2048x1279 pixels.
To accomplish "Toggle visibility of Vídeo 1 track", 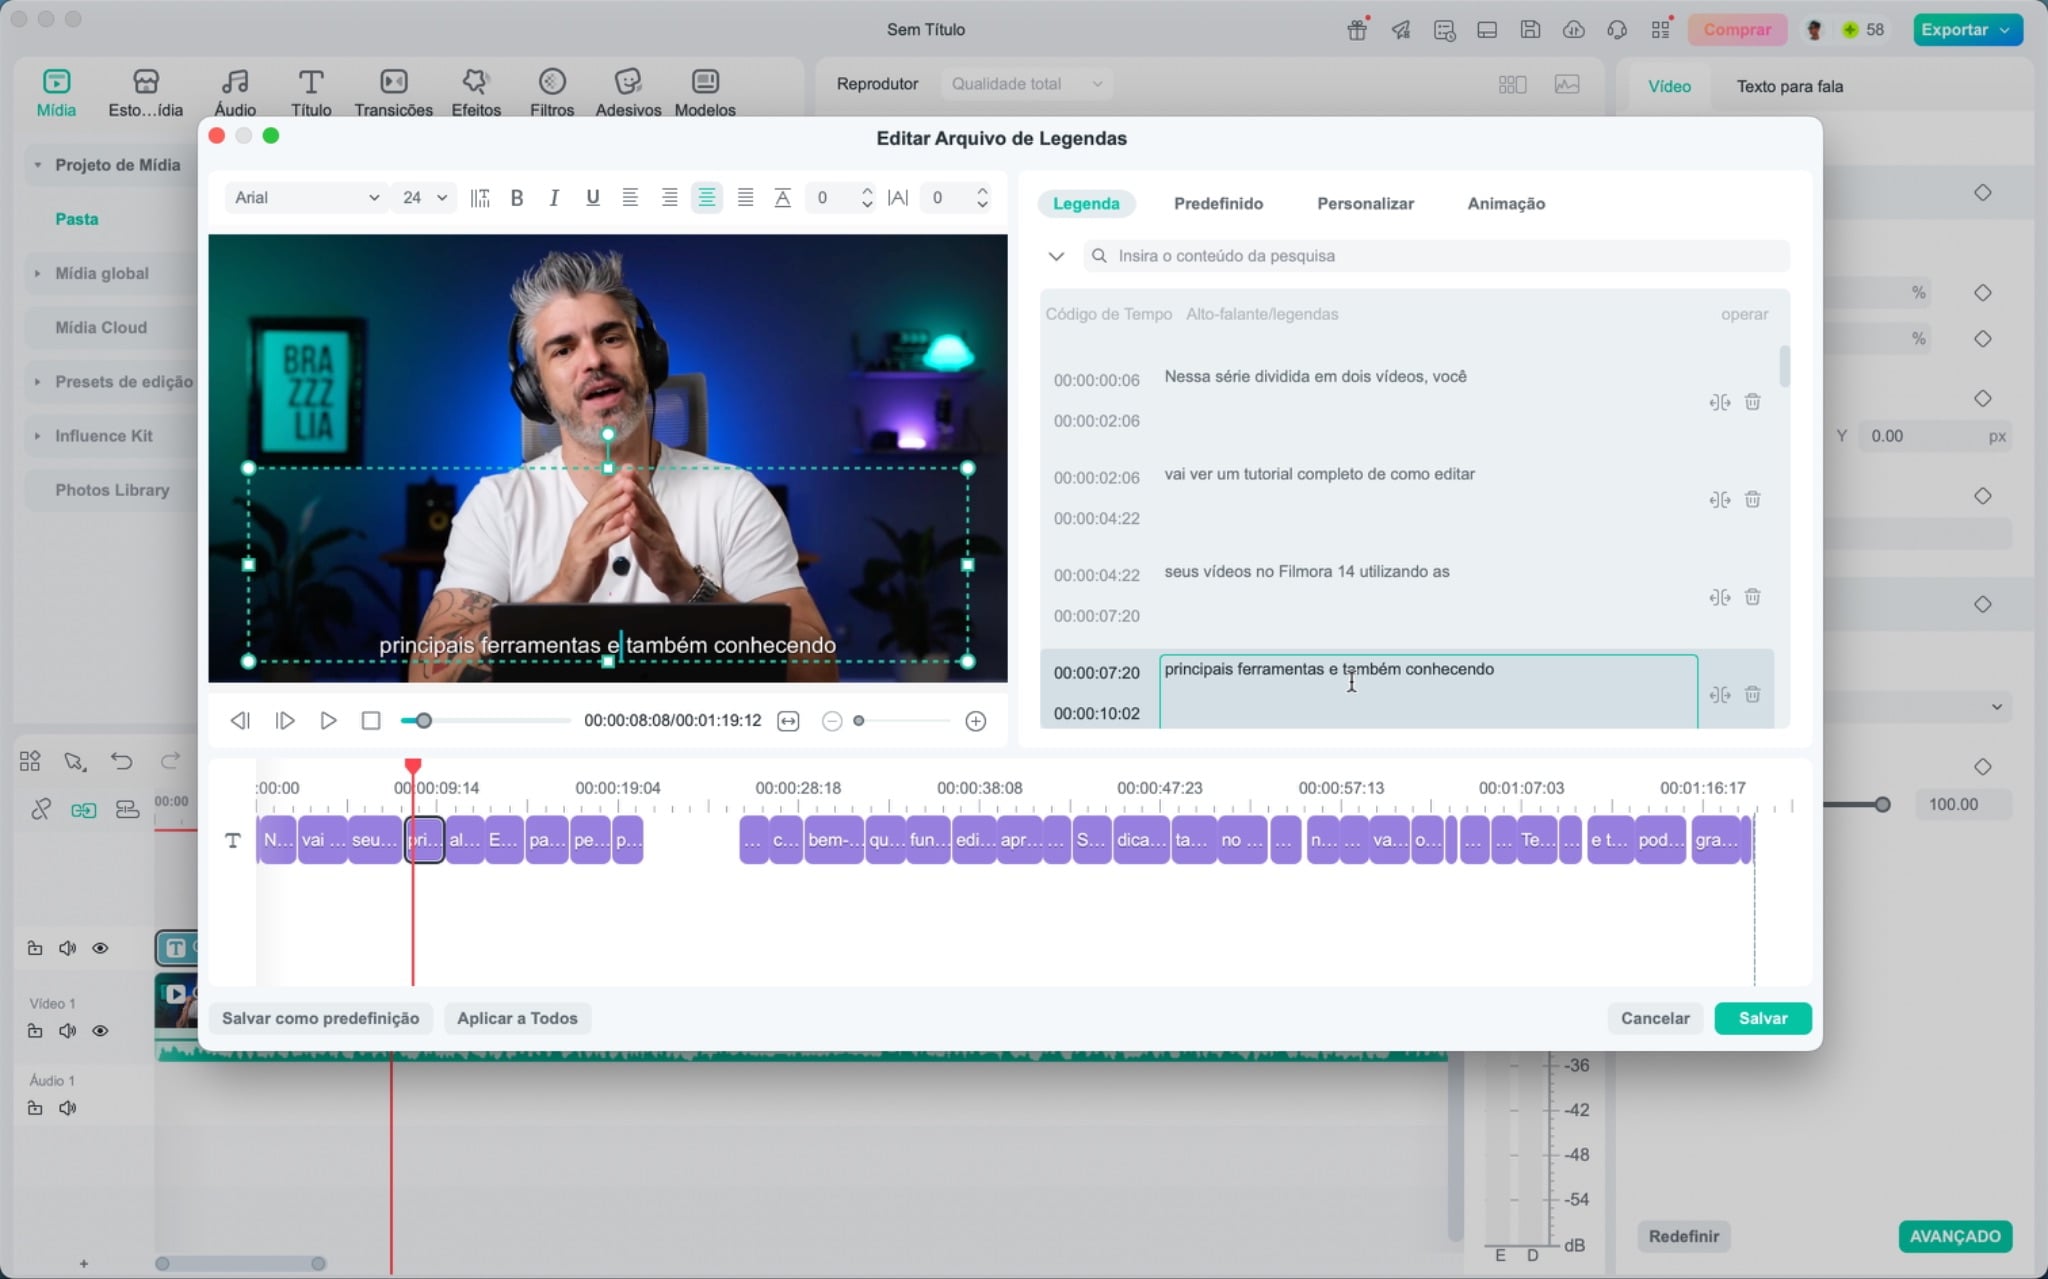I will (x=100, y=1031).
